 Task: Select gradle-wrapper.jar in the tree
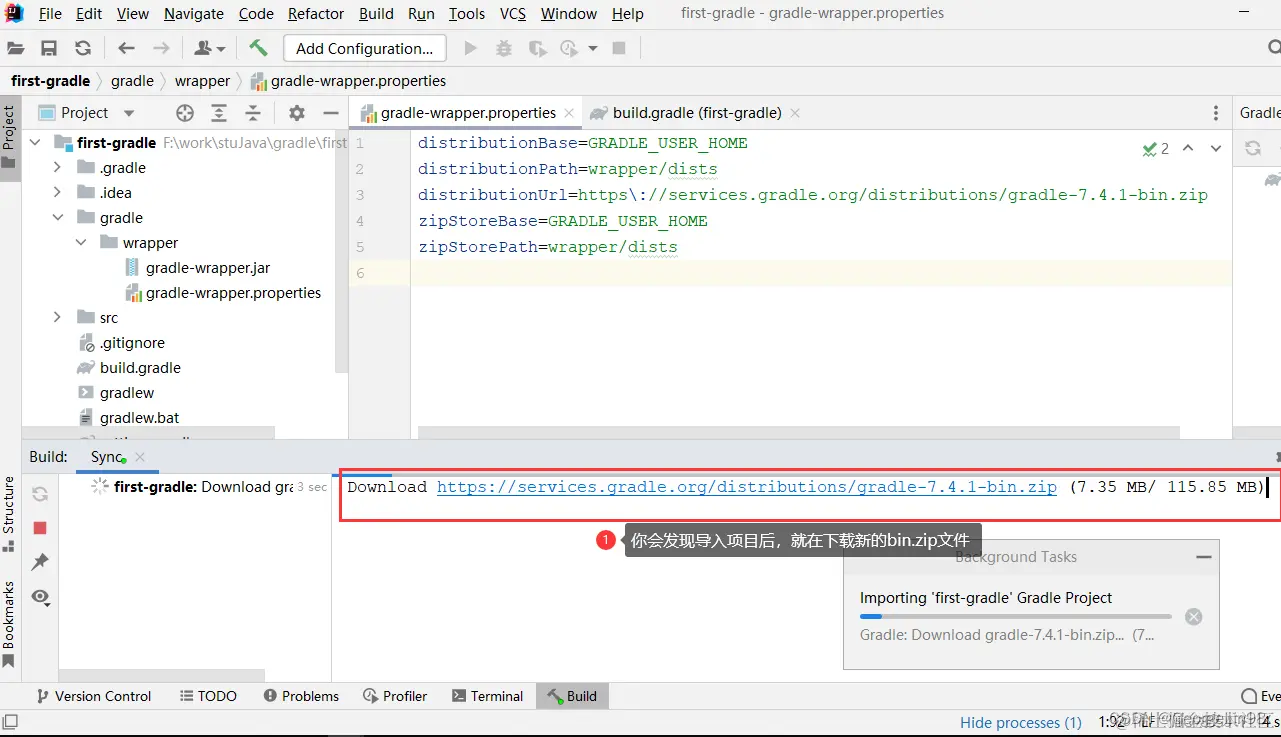point(208,268)
